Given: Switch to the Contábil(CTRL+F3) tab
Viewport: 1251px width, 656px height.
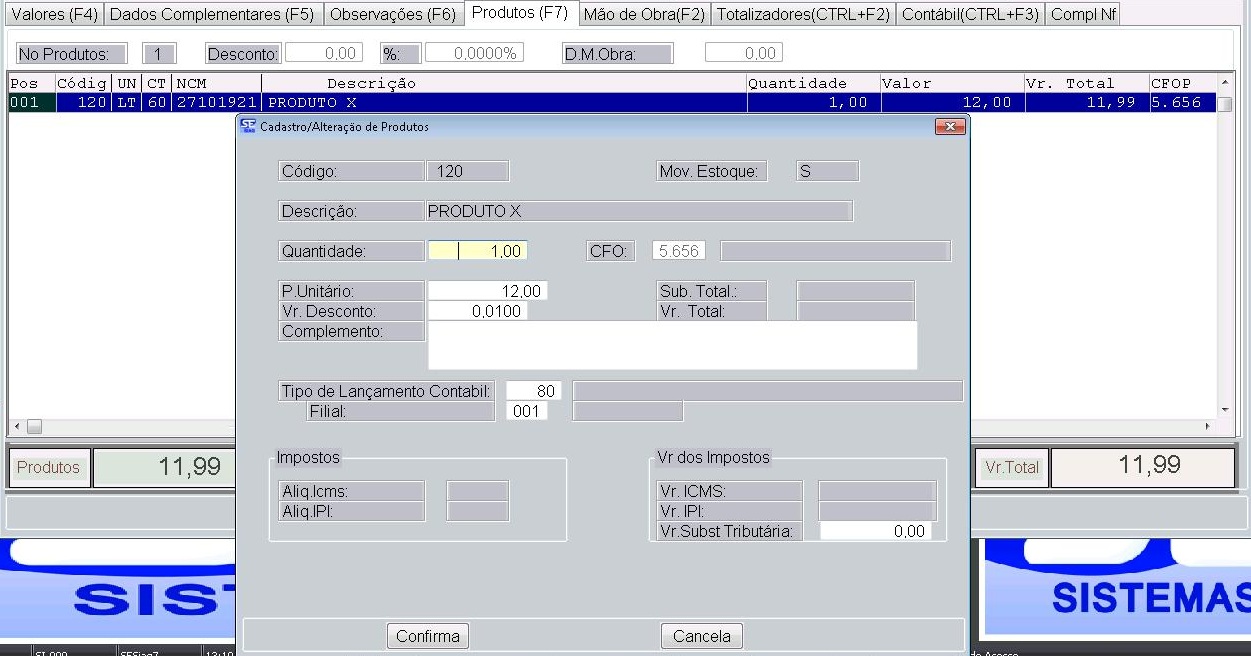Looking at the screenshot, I should click(970, 14).
